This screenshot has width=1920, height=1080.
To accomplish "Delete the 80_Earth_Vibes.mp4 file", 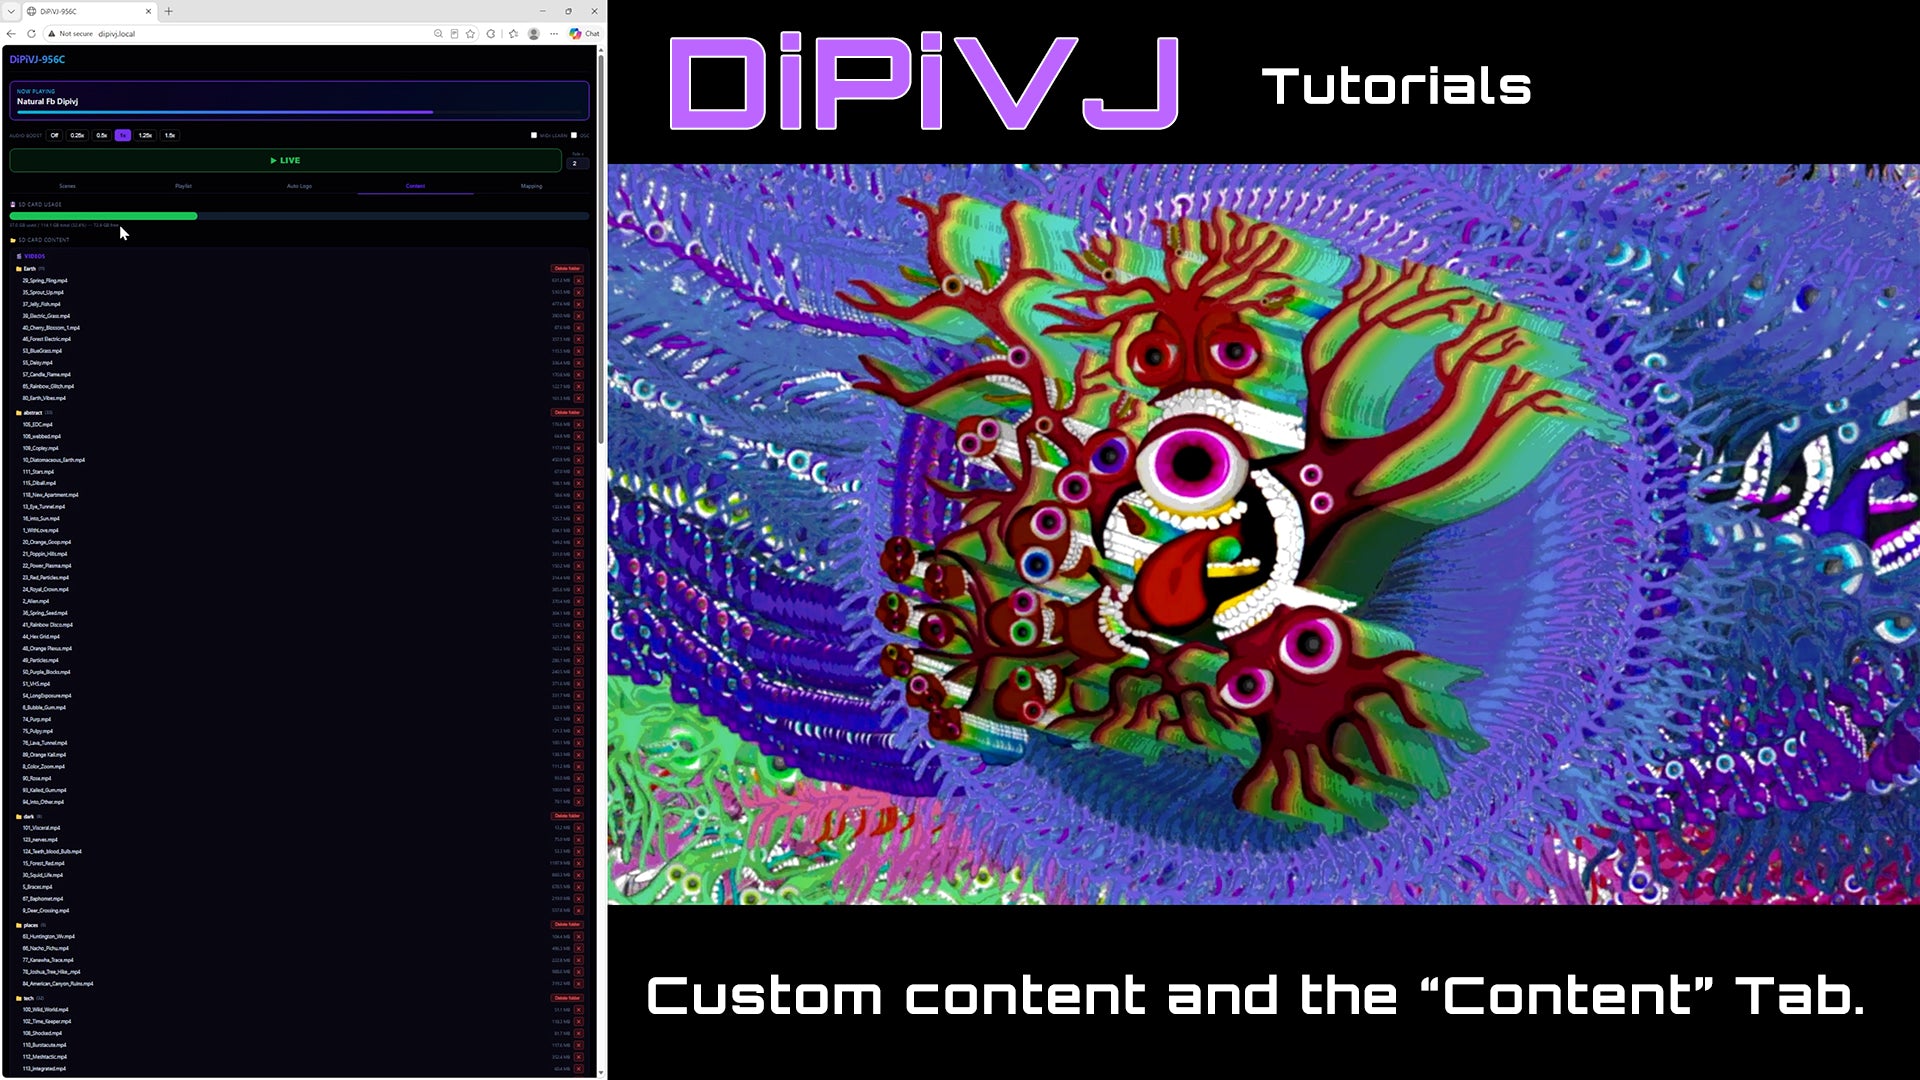I will (x=578, y=398).
